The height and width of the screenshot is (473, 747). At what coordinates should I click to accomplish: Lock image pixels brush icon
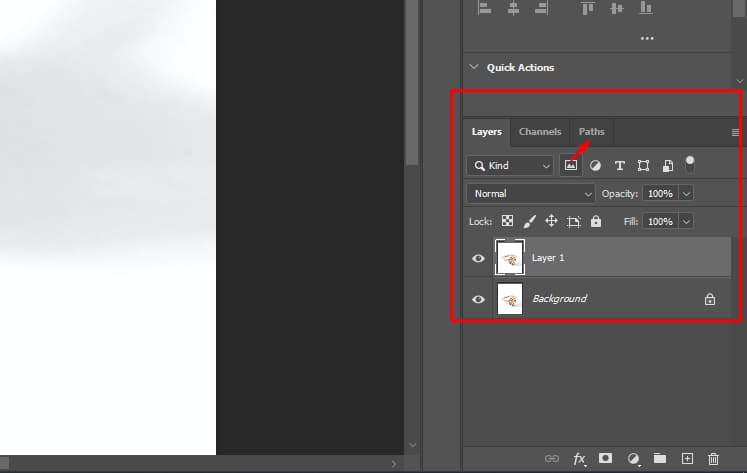tap(529, 221)
